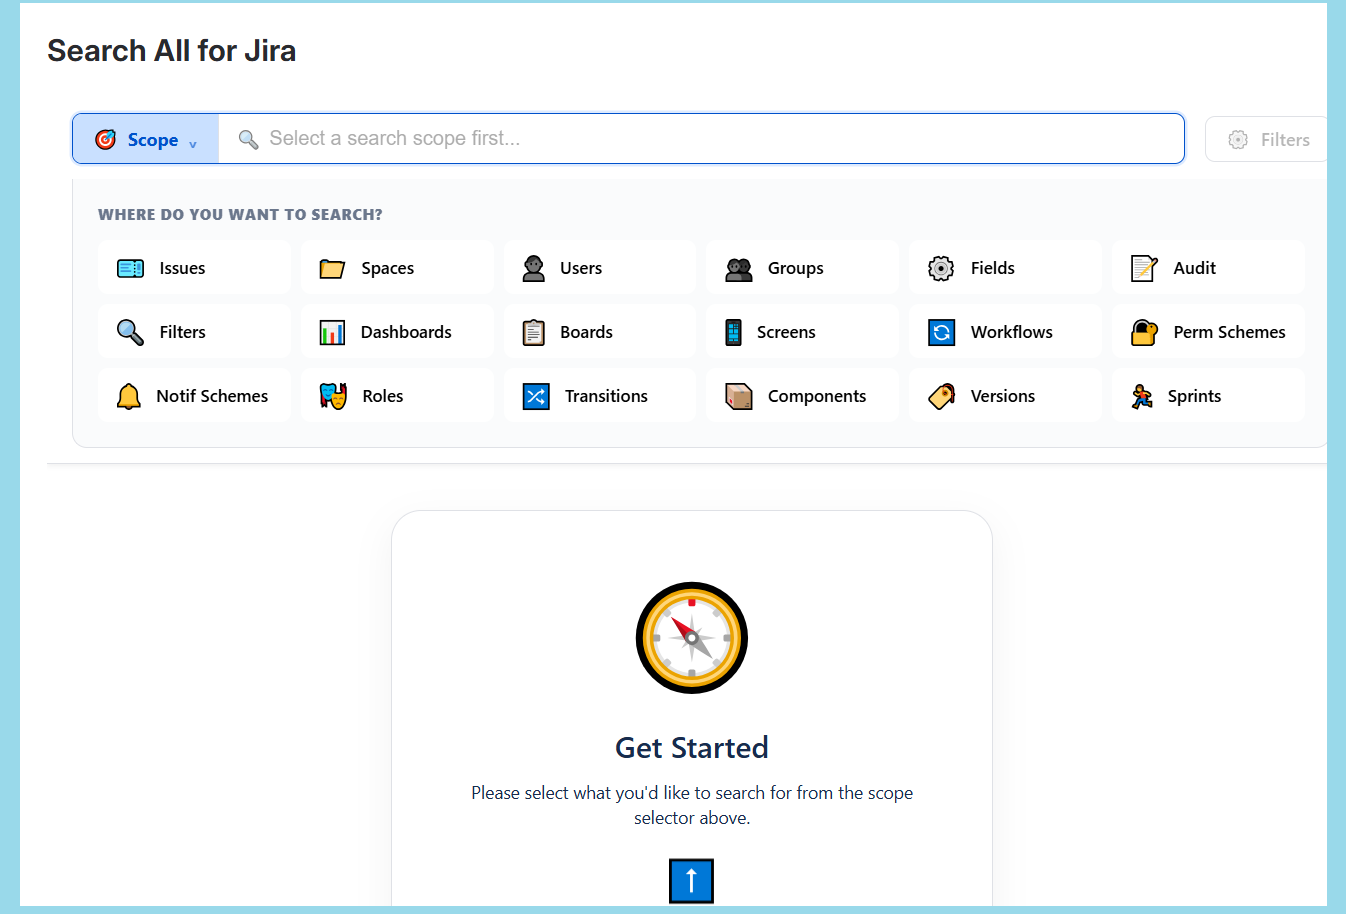Click the Issues ticket icon

pyautogui.click(x=131, y=268)
